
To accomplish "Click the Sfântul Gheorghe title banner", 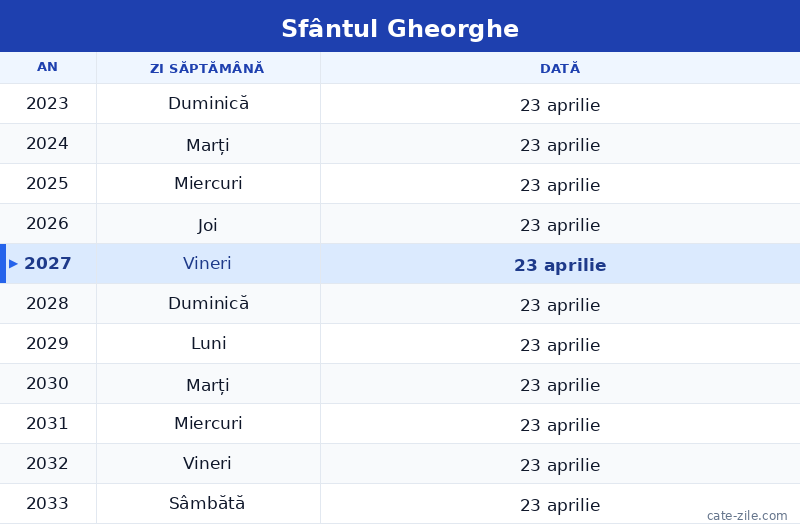I will pos(400,26).
